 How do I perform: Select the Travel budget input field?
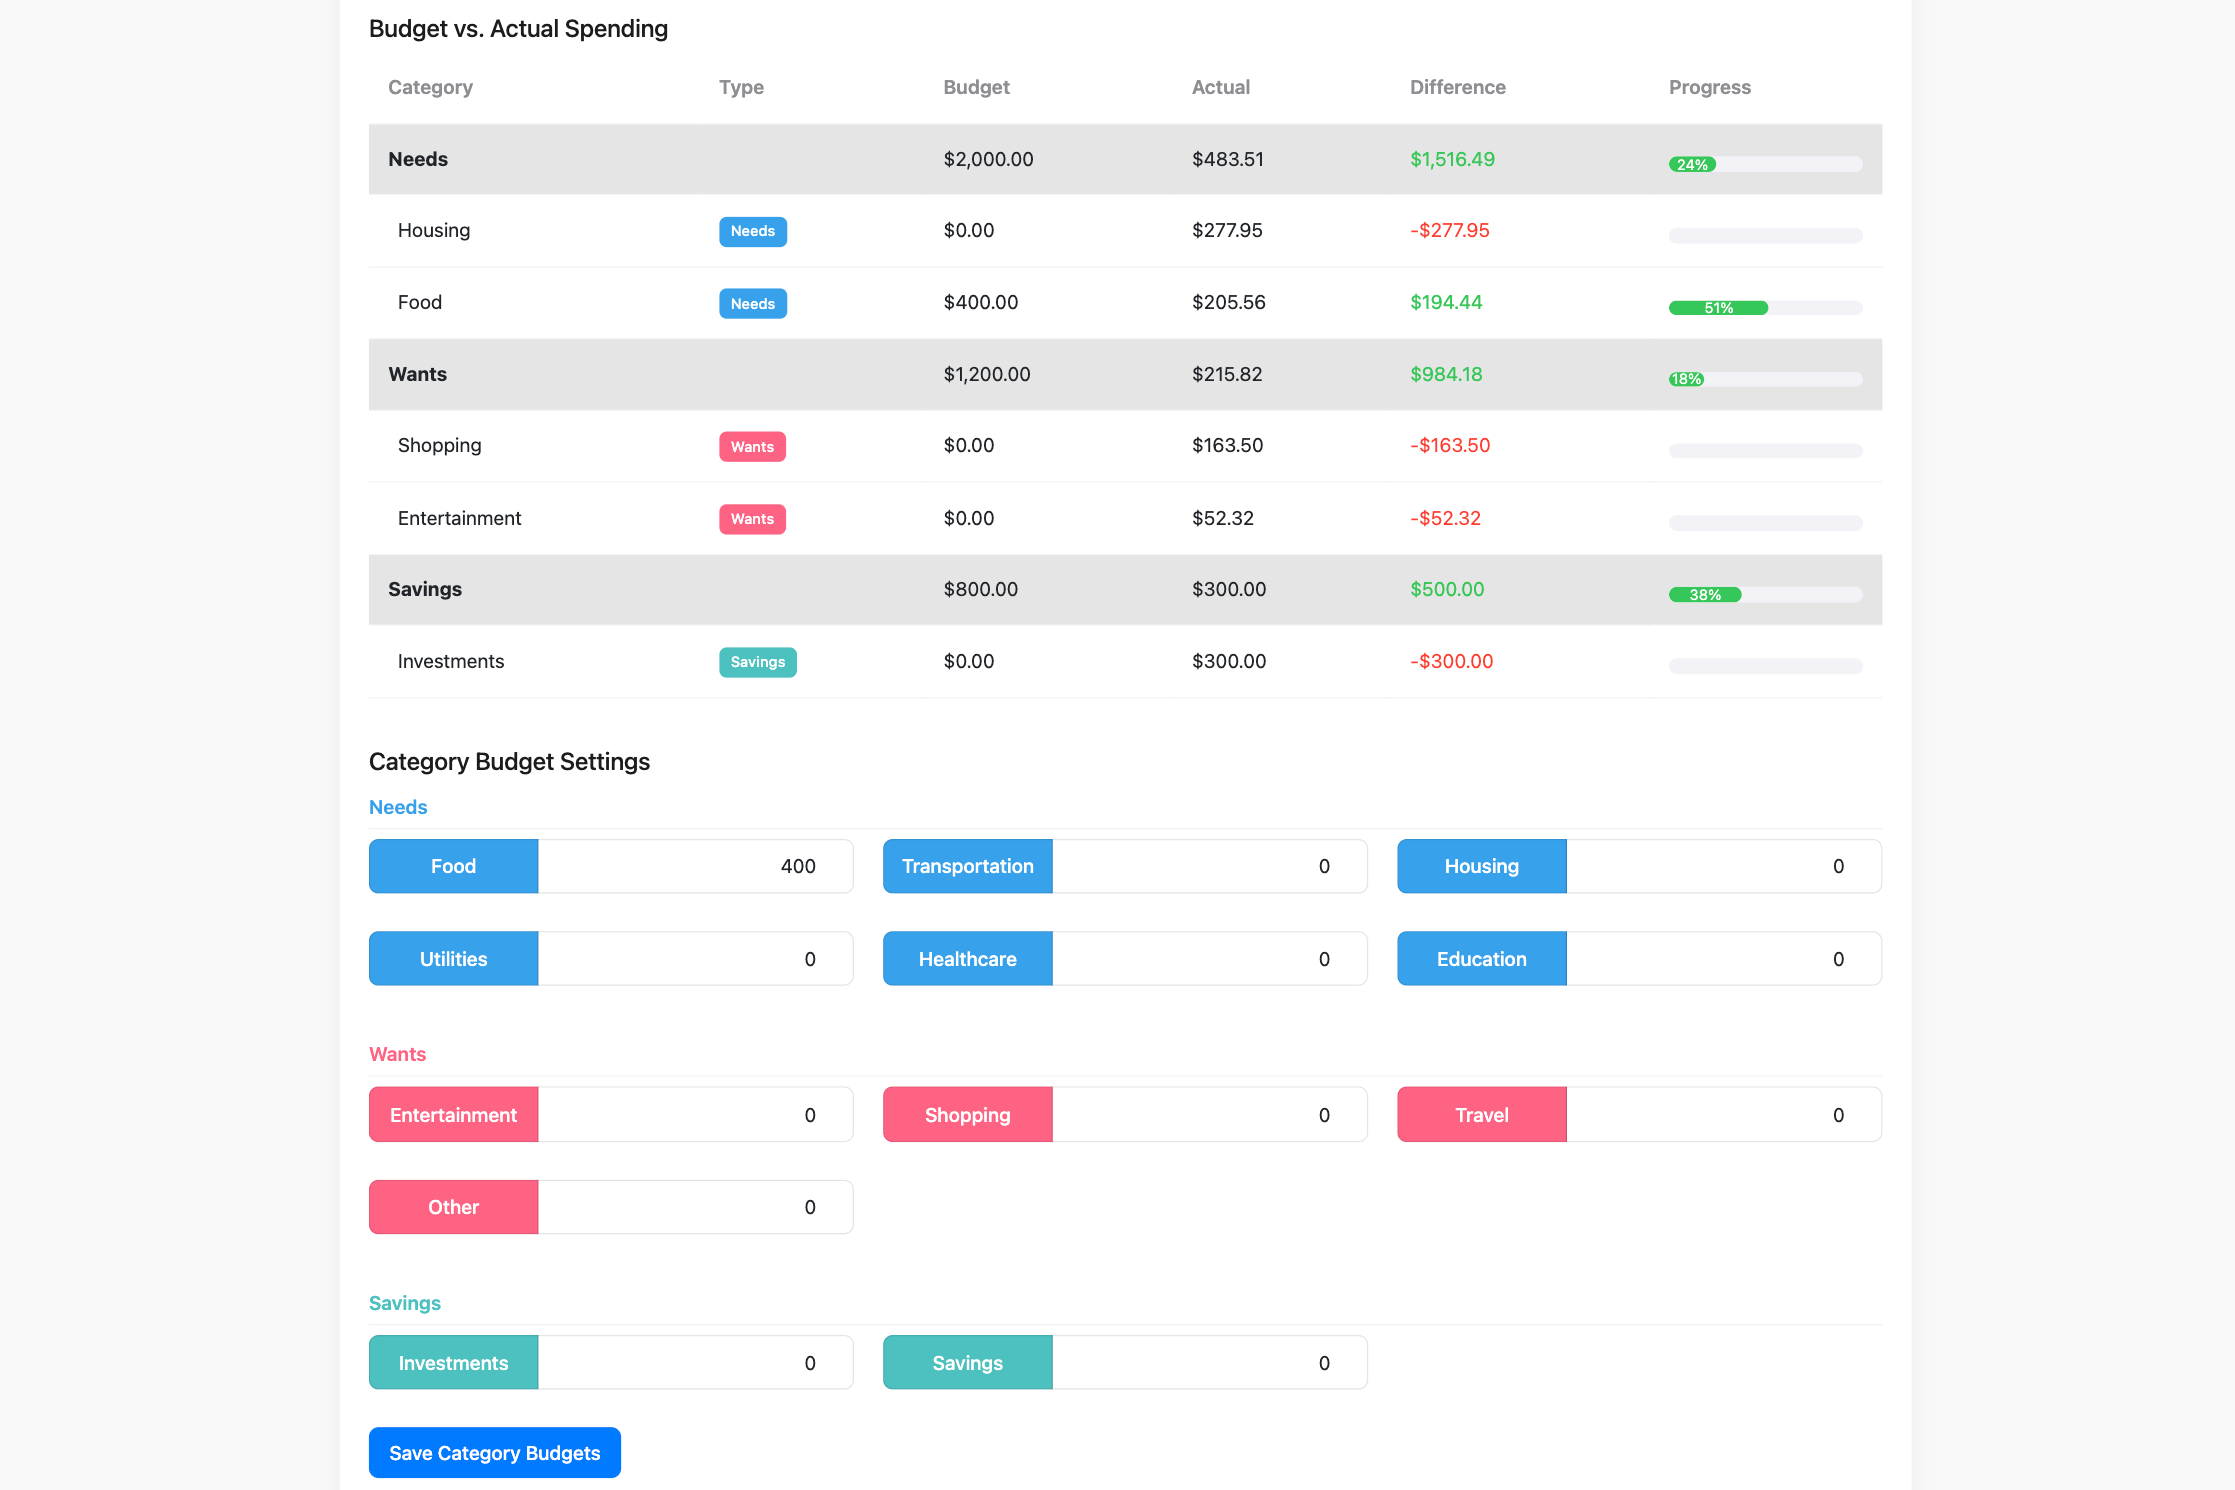(x=1723, y=1114)
